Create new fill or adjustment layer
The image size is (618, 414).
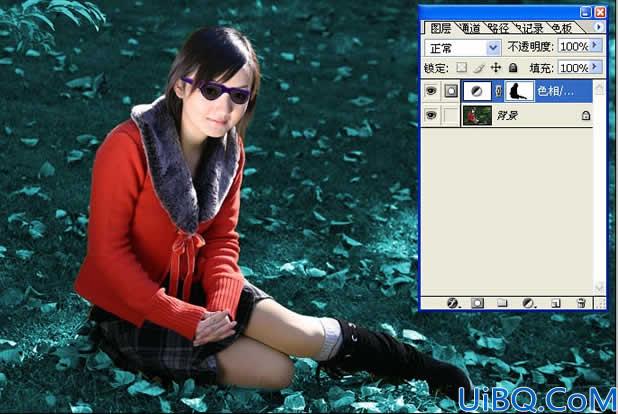(x=528, y=303)
